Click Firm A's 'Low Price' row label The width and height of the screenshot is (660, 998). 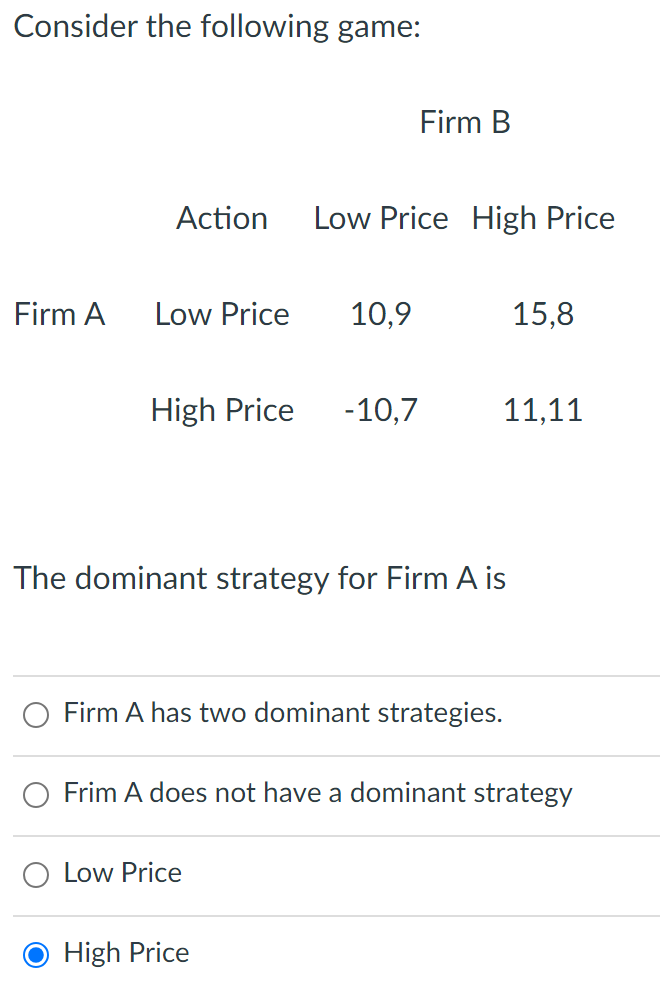(221, 314)
